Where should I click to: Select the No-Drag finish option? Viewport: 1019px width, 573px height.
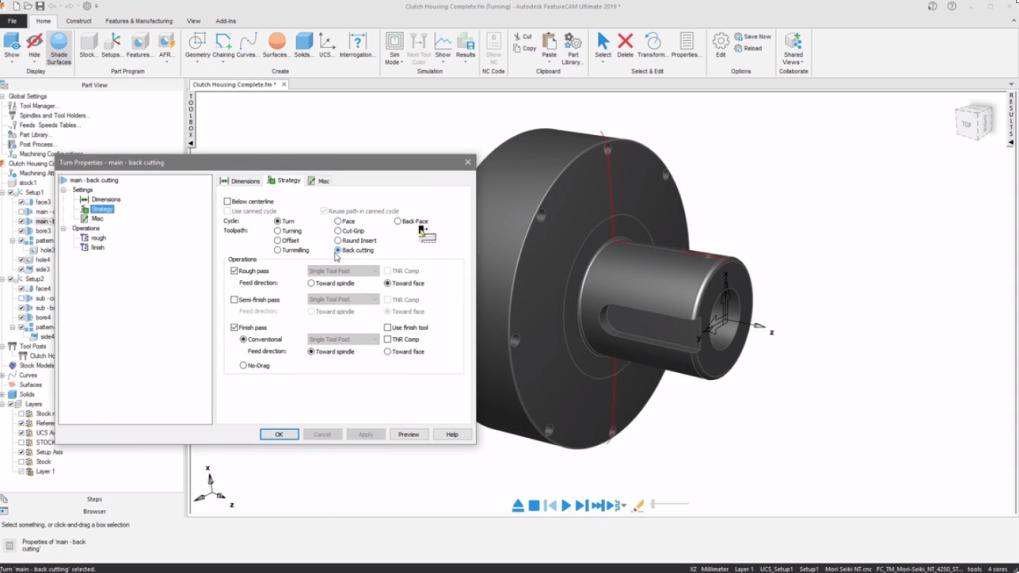click(243, 365)
